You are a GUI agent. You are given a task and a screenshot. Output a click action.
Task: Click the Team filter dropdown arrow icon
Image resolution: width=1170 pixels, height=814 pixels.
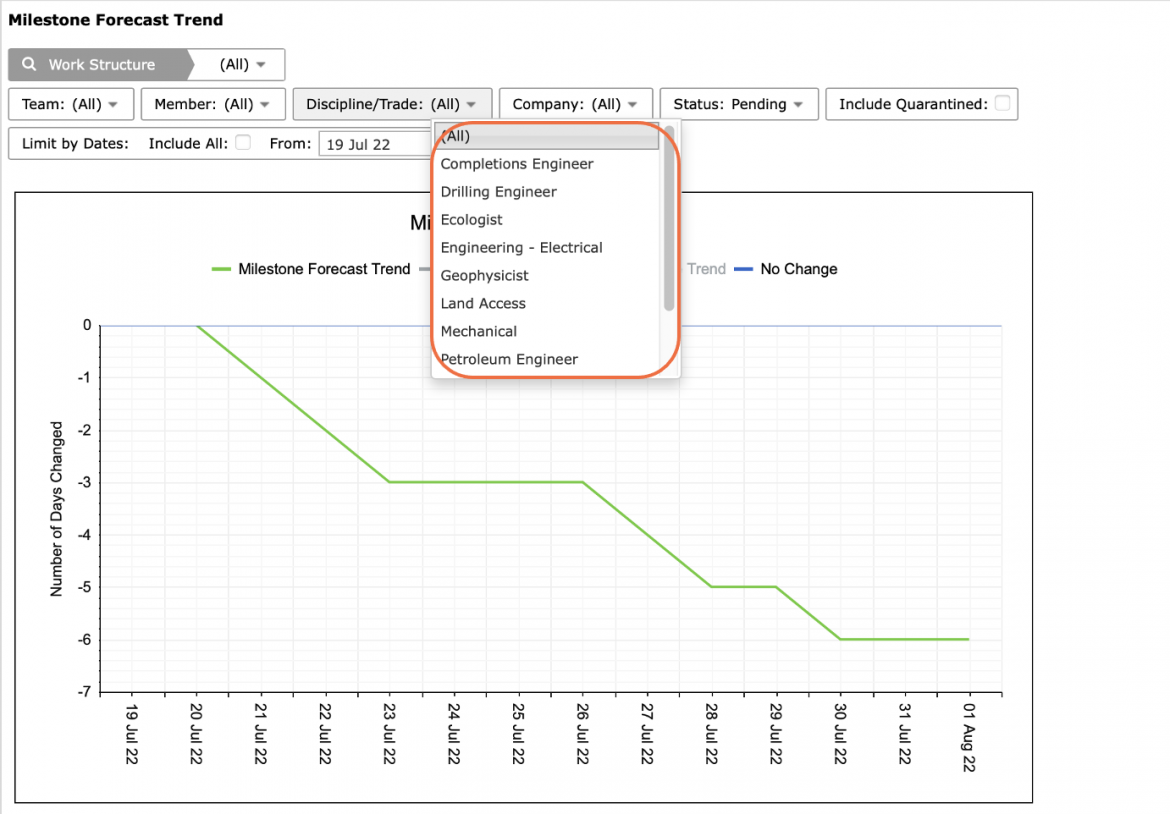click(113, 104)
